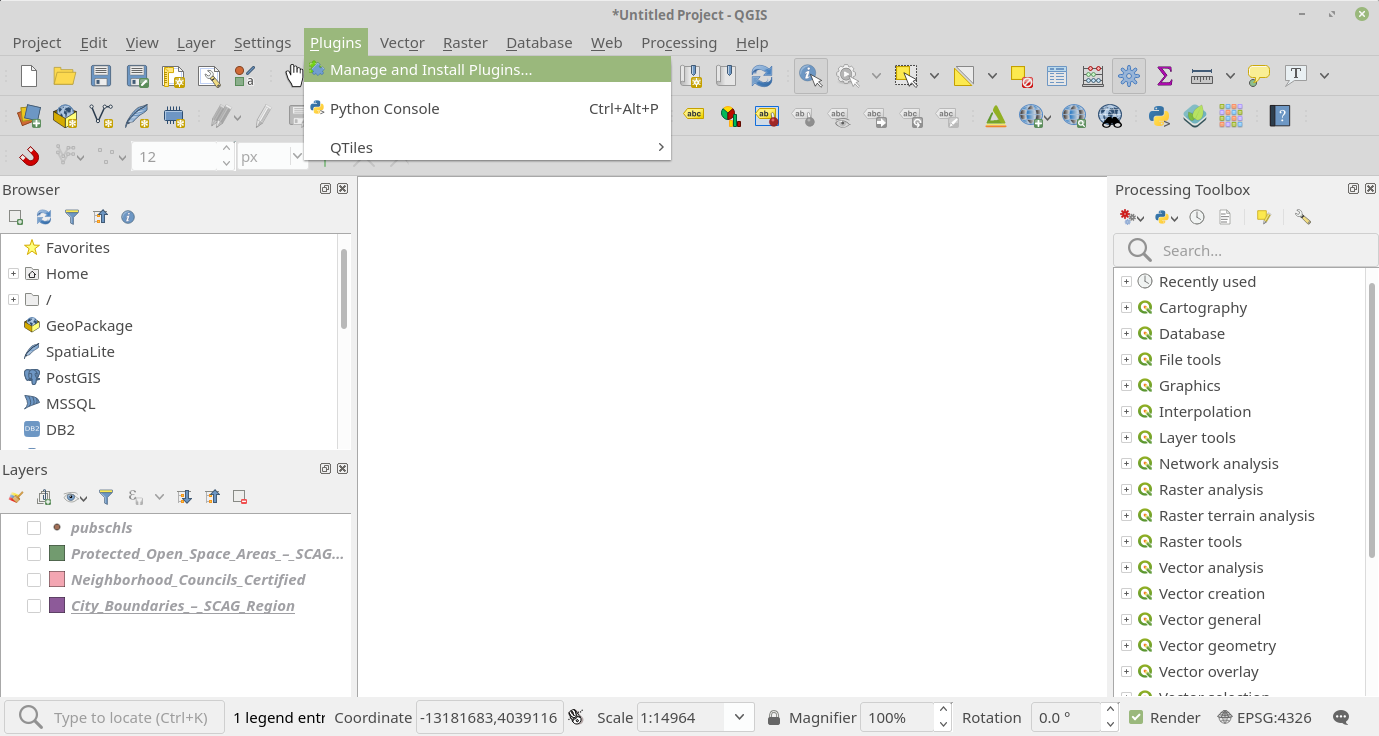Open the New Print Layout icon
Viewport: 1379px width, 736px height.
pos(173,76)
